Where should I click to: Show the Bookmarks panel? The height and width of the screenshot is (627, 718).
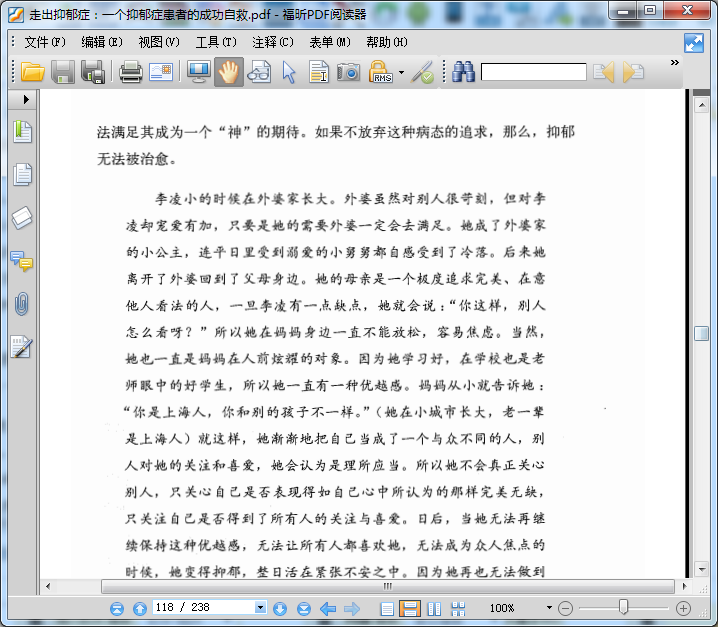click(22, 132)
